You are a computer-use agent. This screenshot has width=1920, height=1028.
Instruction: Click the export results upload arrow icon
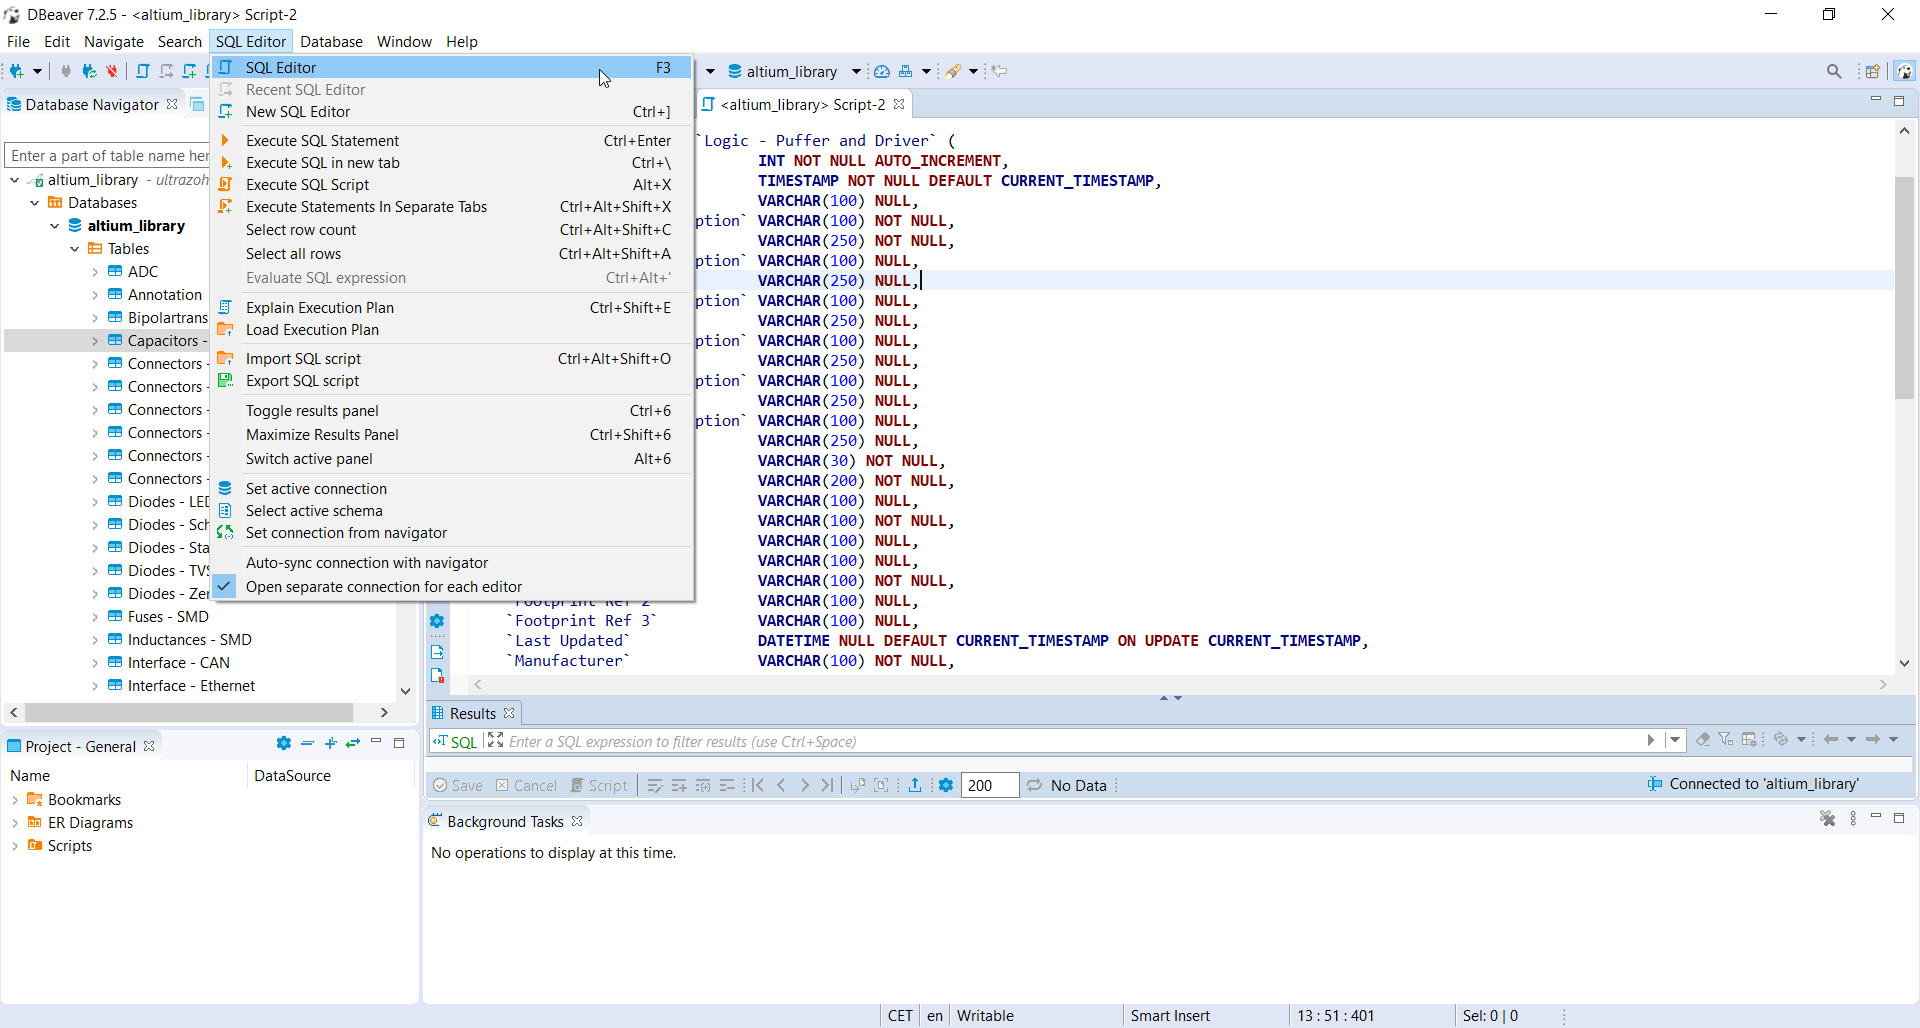[x=914, y=785]
